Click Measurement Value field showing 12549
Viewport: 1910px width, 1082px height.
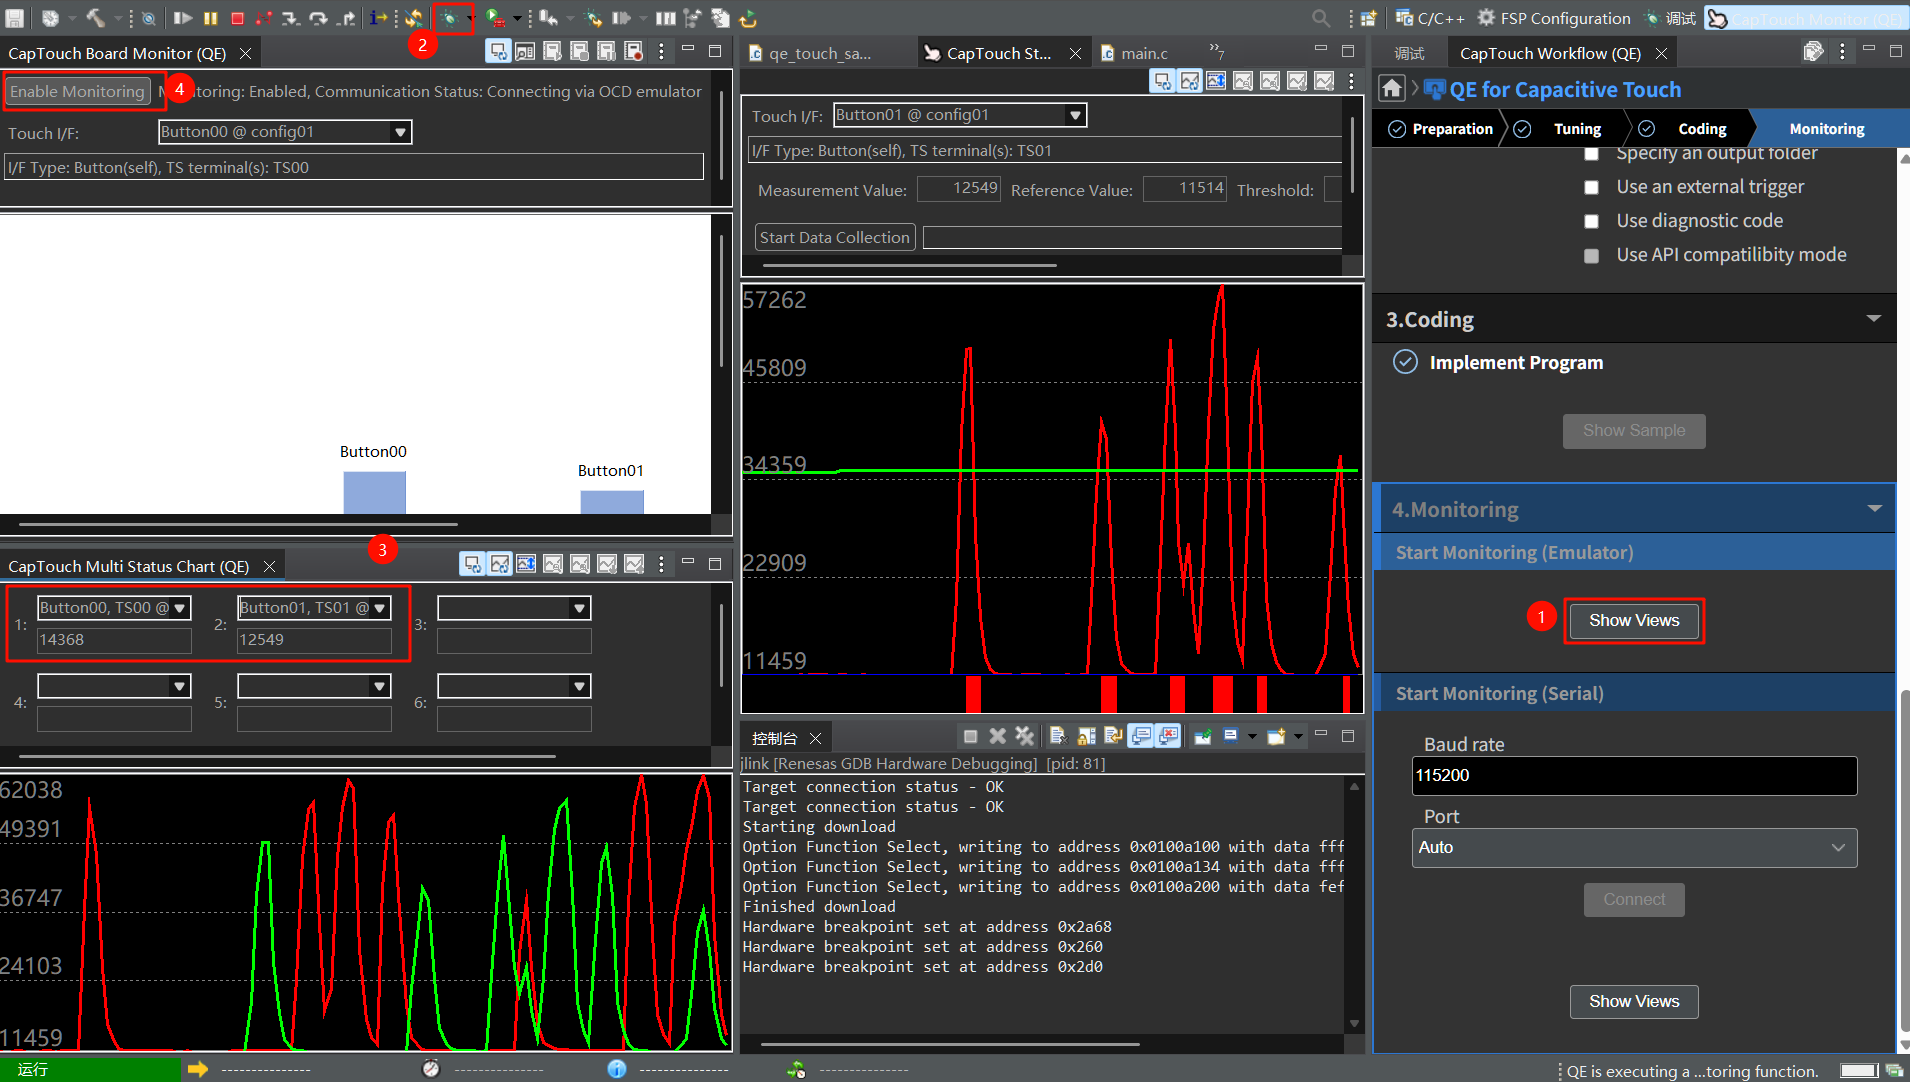[x=958, y=189]
